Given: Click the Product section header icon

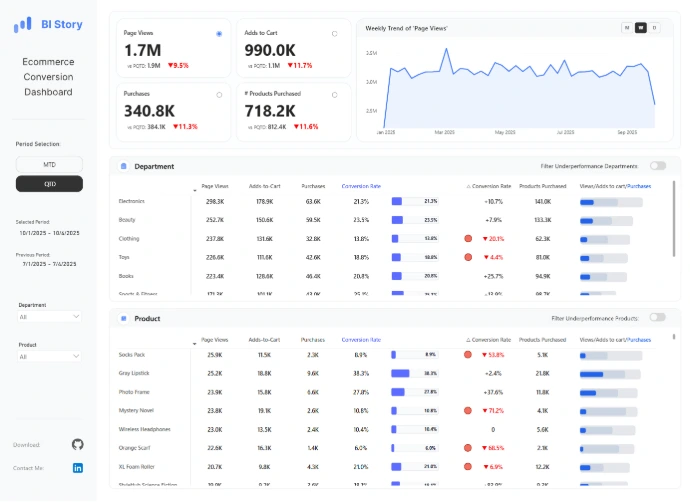Looking at the screenshot, I should [123, 318].
